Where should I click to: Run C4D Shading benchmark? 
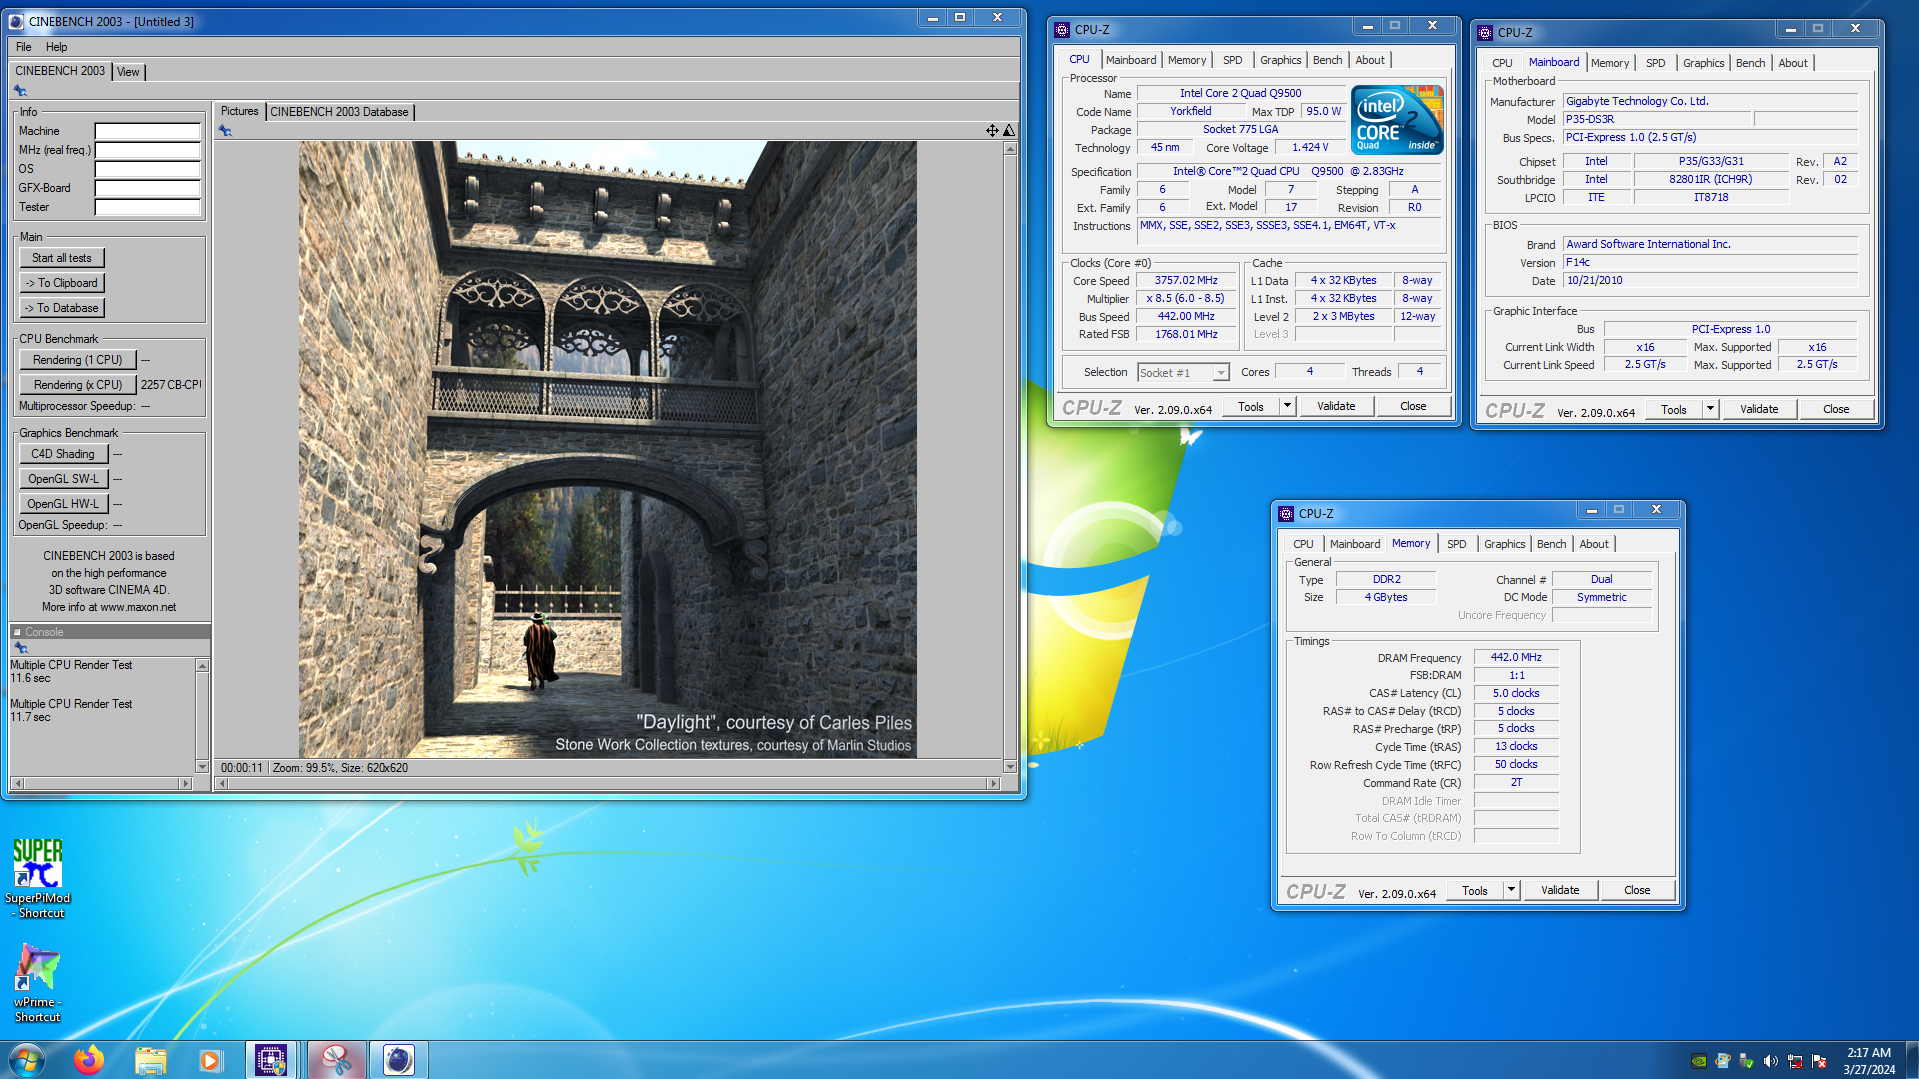click(62, 454)
